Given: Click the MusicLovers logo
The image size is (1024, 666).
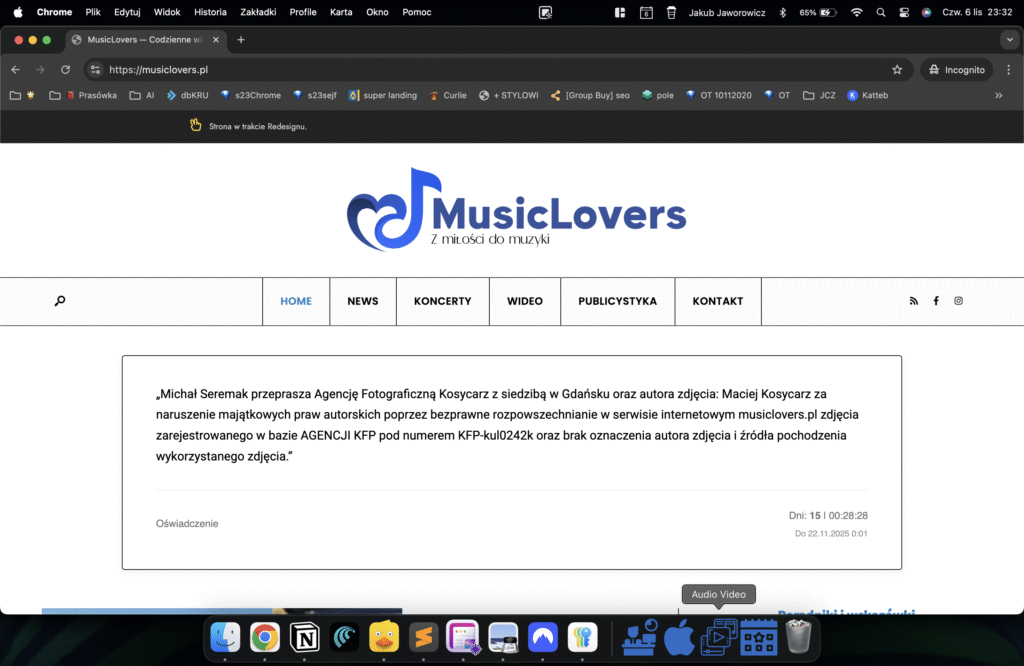Looking at the screenshot, I should click(x=516, y=210).
